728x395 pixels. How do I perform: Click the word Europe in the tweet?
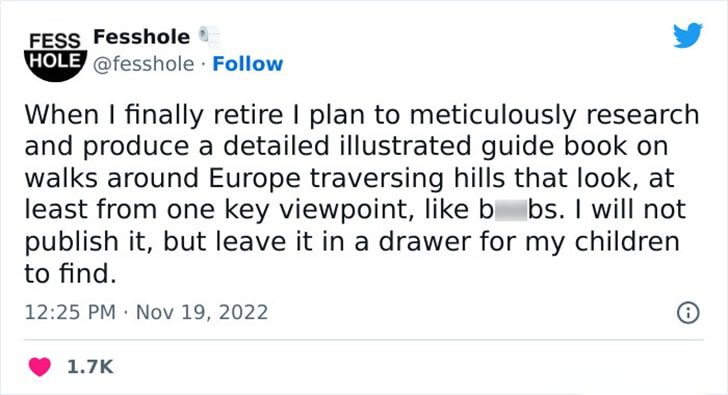click(x=254, y=179)
